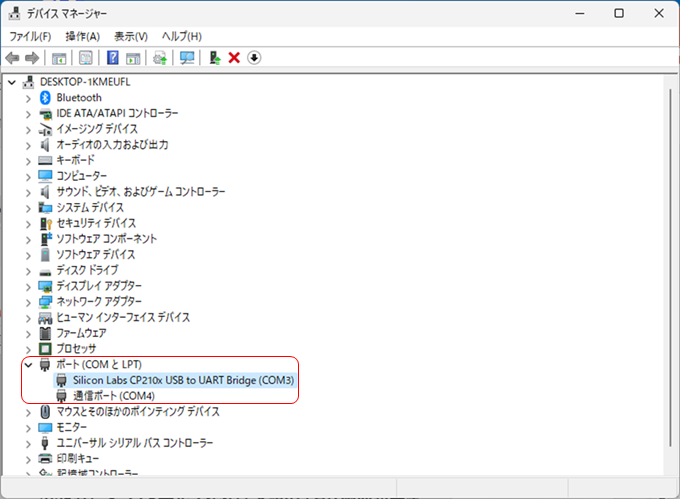This screenshot has width=680, height=499.
Task: Expand the Bluetooth category
Action: click(28, 98)
